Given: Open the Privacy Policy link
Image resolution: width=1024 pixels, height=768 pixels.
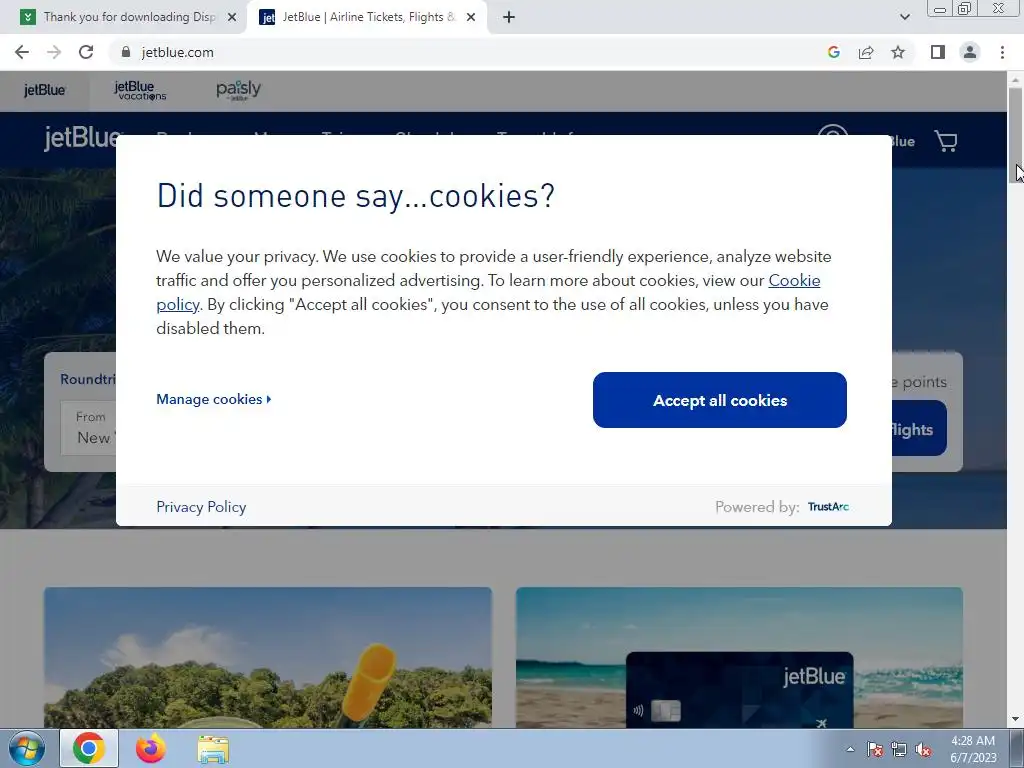Looking at the screenshot, I should 201,507.
